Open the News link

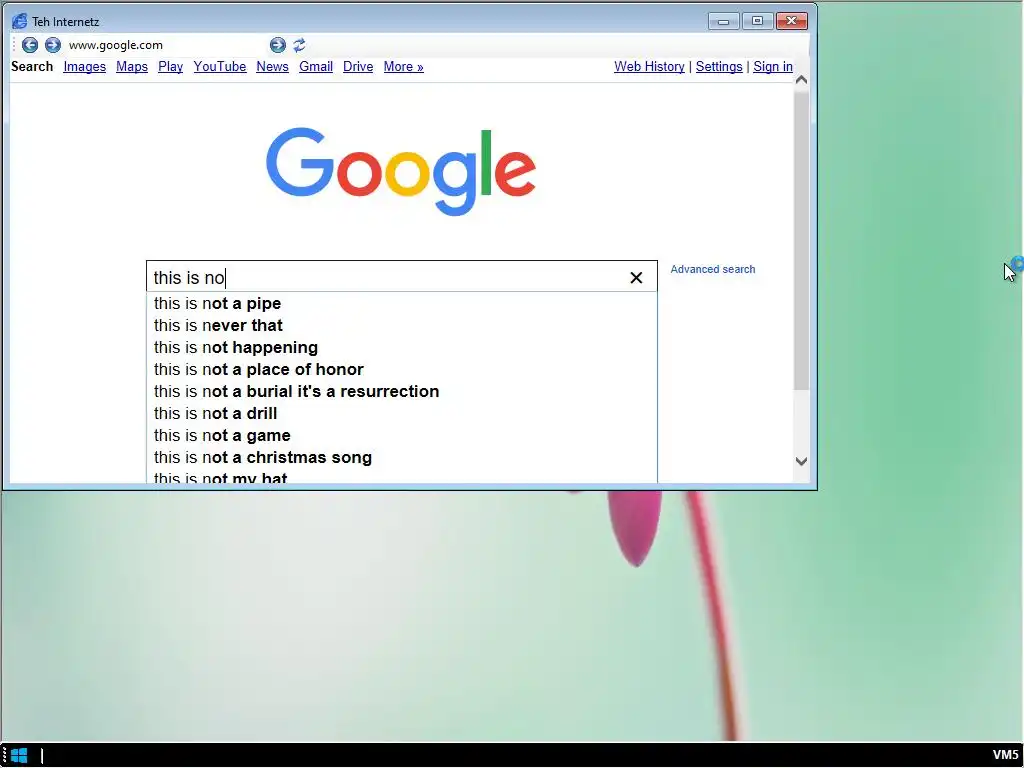coord(272,67)
